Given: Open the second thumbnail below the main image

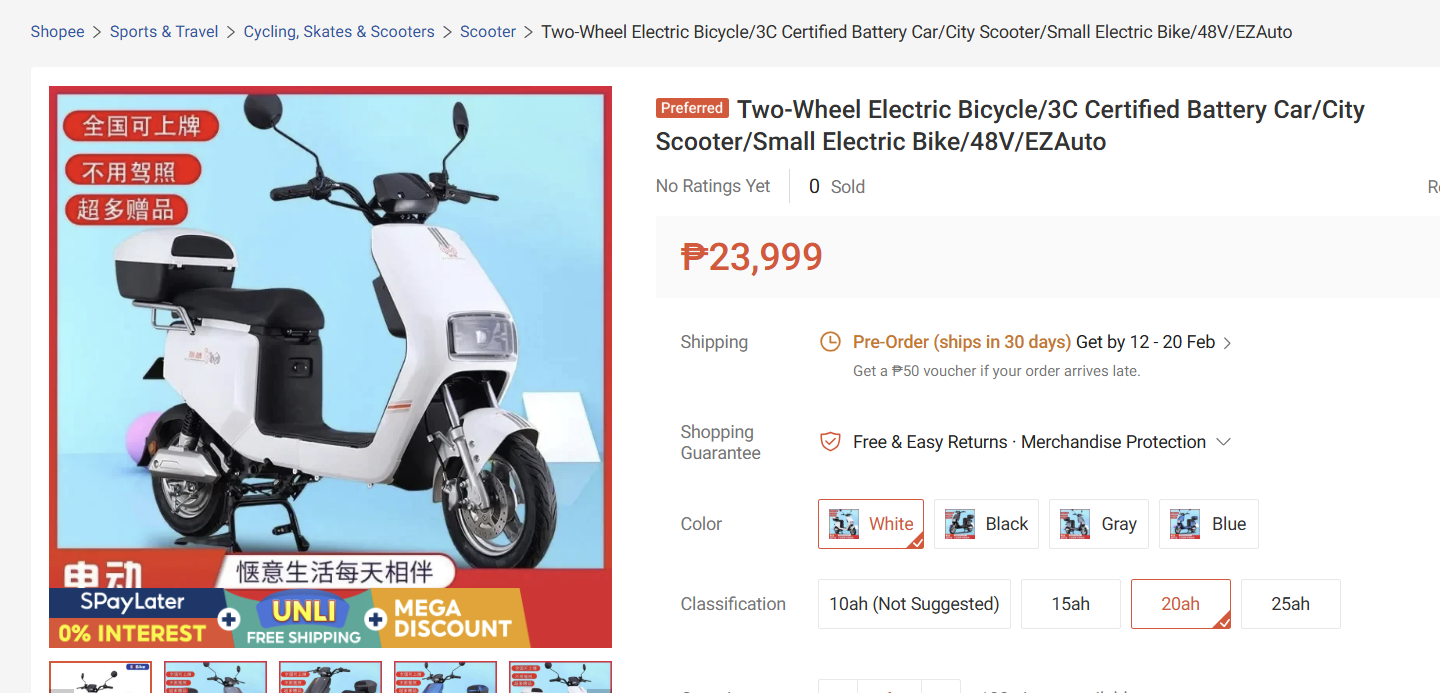Looking at the screenshot, I should pos(215,677).
